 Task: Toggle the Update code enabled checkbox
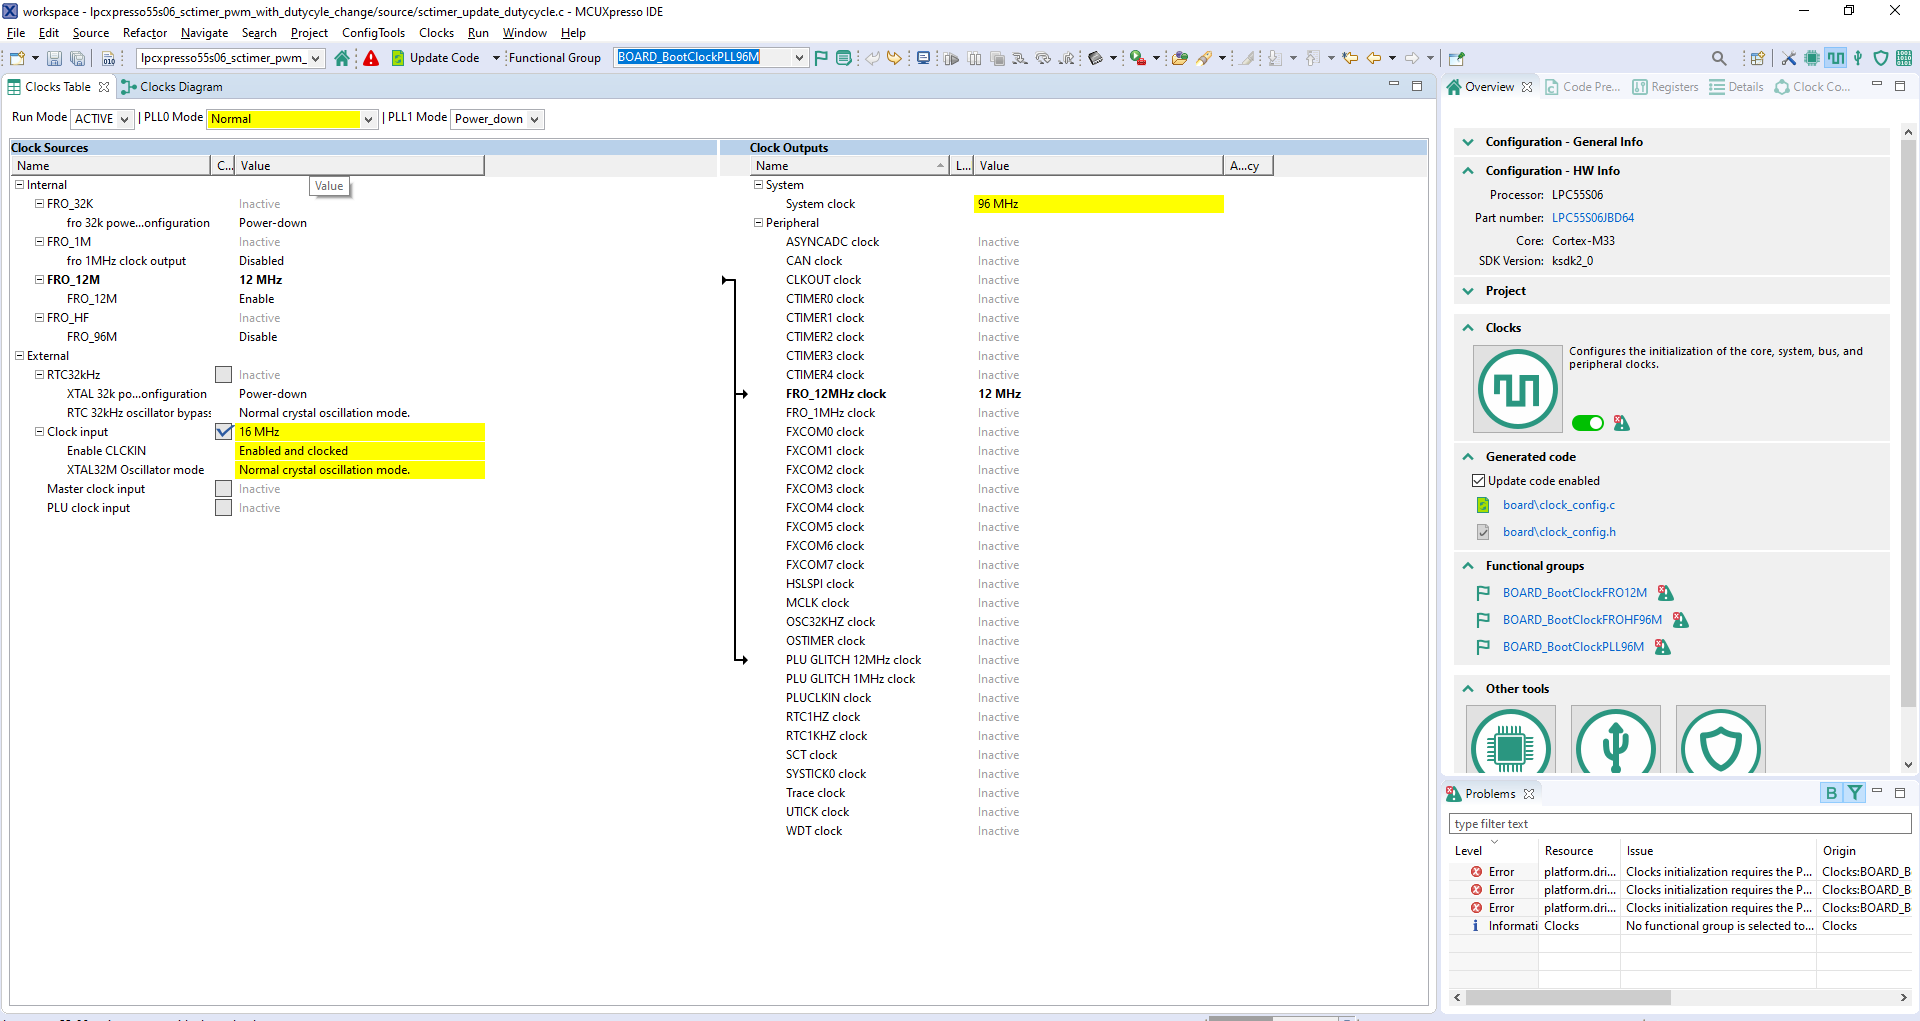tap(1478, 481)
